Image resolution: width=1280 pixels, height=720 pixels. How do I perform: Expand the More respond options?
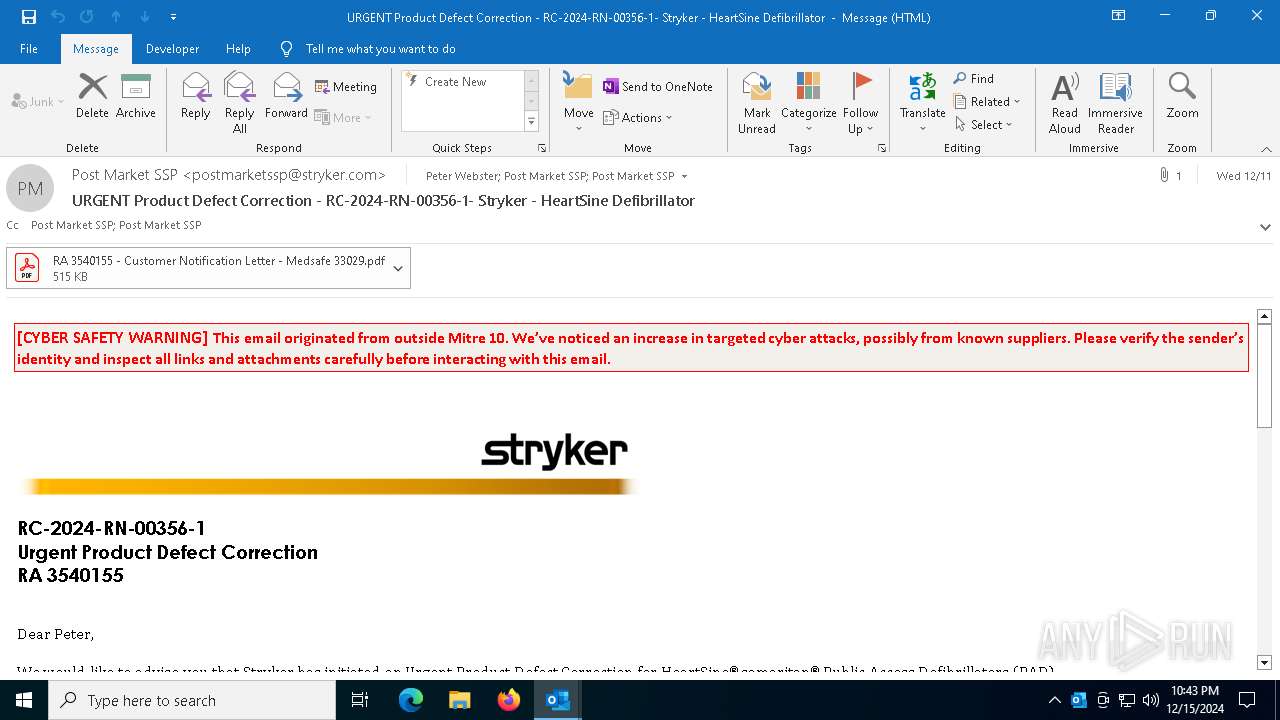click(343, 117)
